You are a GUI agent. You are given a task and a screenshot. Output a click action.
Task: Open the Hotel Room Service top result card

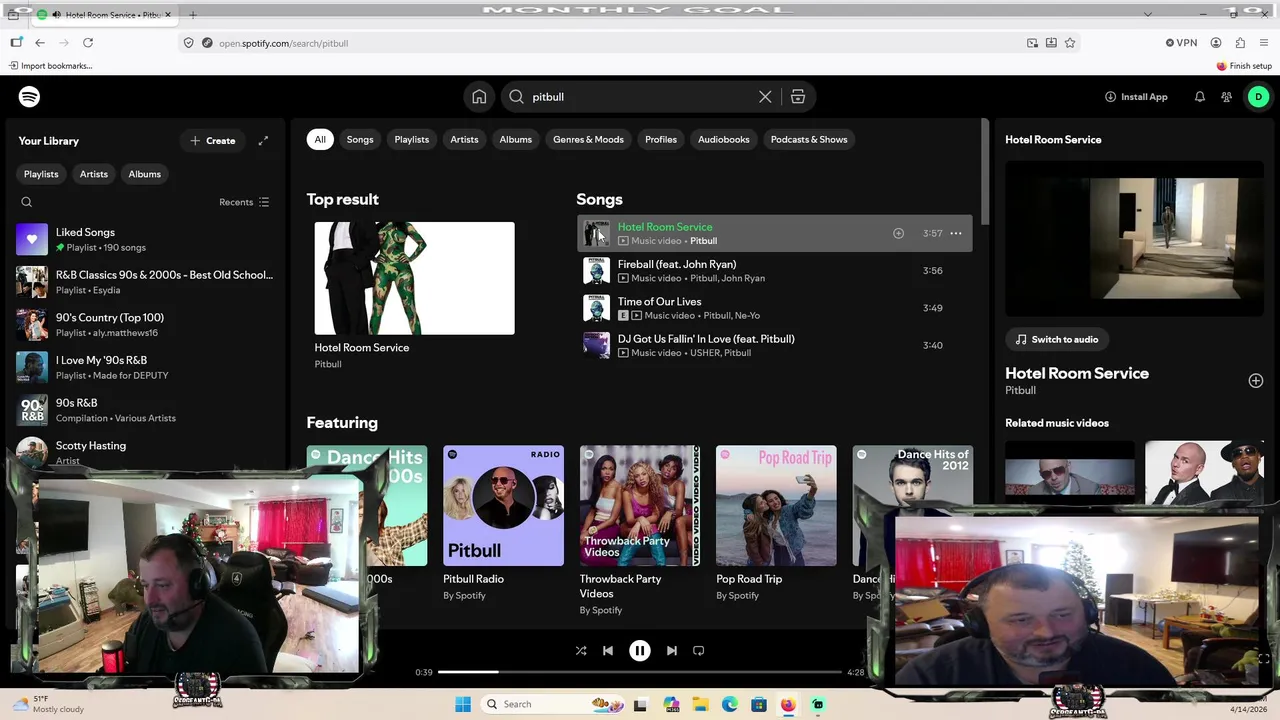pyautogui.click(x=414, y=296)
